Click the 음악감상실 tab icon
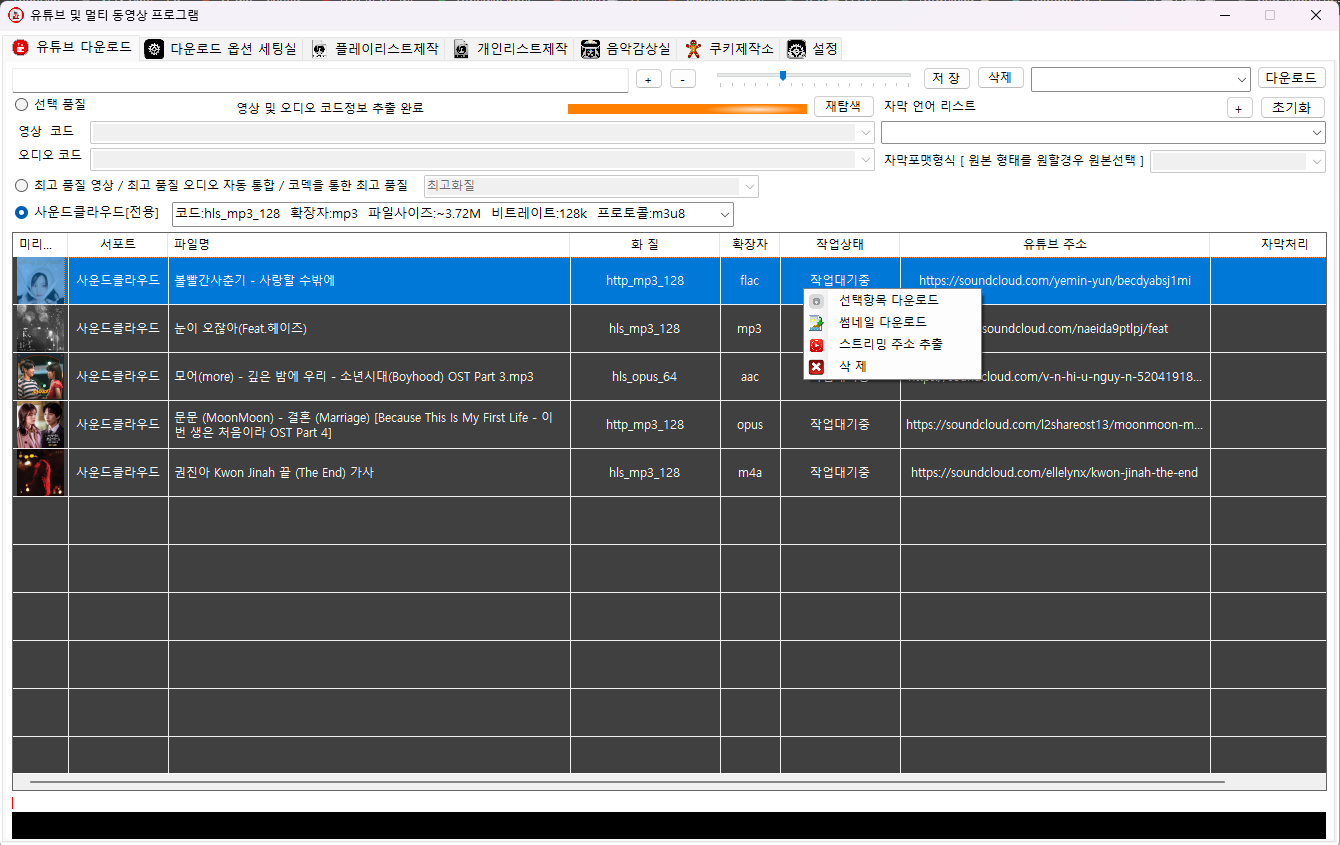 [590, 49]
